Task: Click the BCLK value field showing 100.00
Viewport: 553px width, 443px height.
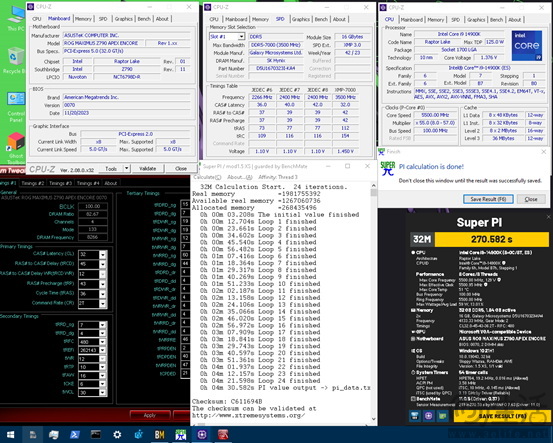Action: pyautogui.click(x=92, y=206)
